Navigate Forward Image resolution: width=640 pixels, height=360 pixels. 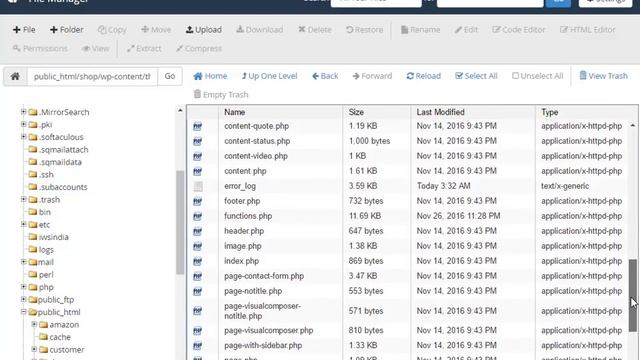(372, 76)
